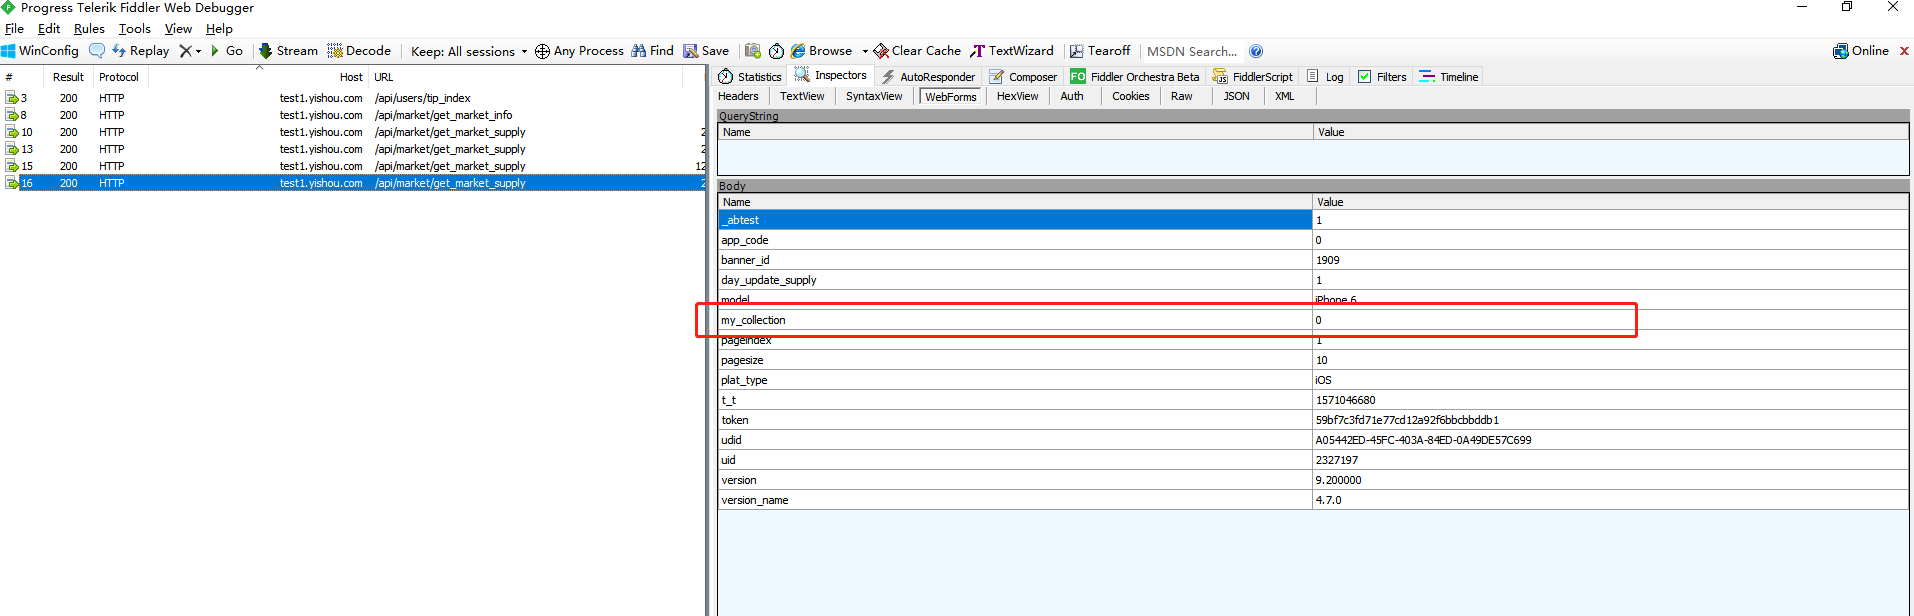The height and width of the screenshot is (616, 1914).
Task: Switch to the Statistics tab
Action: pos(750,77)
